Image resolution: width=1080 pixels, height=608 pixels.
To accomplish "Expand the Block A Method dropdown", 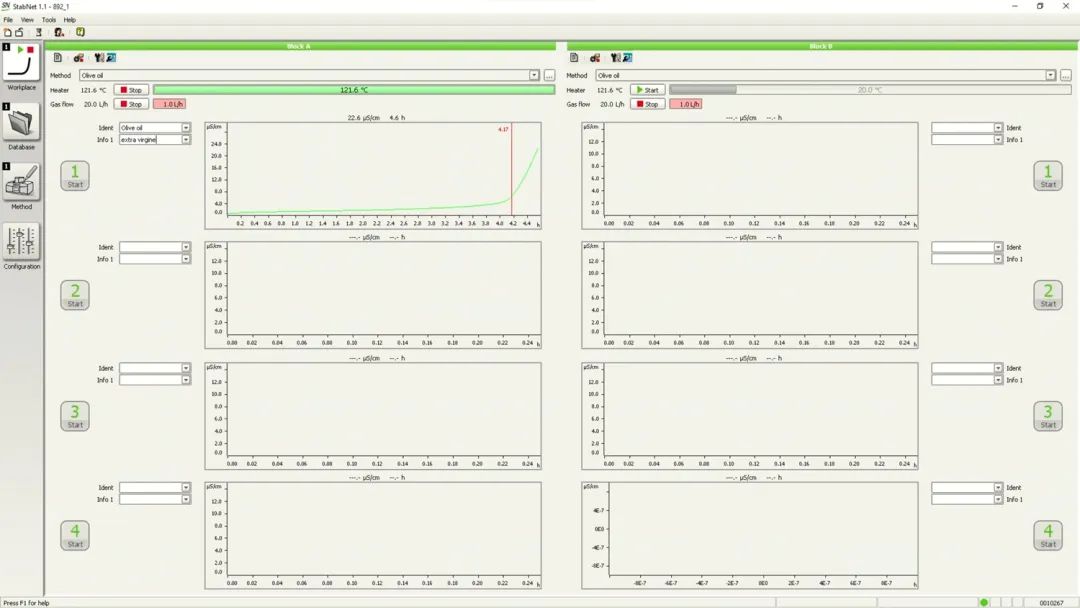I will point(534,75).
